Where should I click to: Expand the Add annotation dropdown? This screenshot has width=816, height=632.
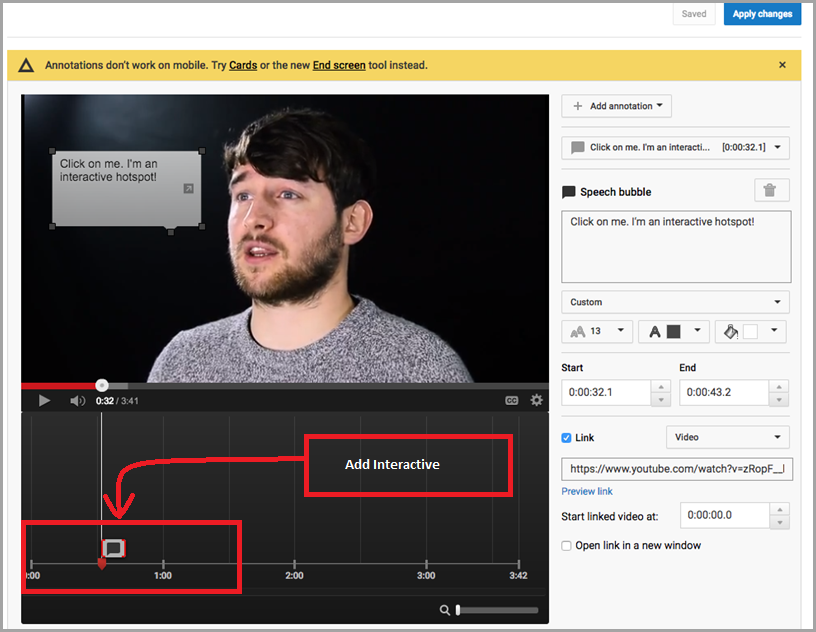[616, 106]
